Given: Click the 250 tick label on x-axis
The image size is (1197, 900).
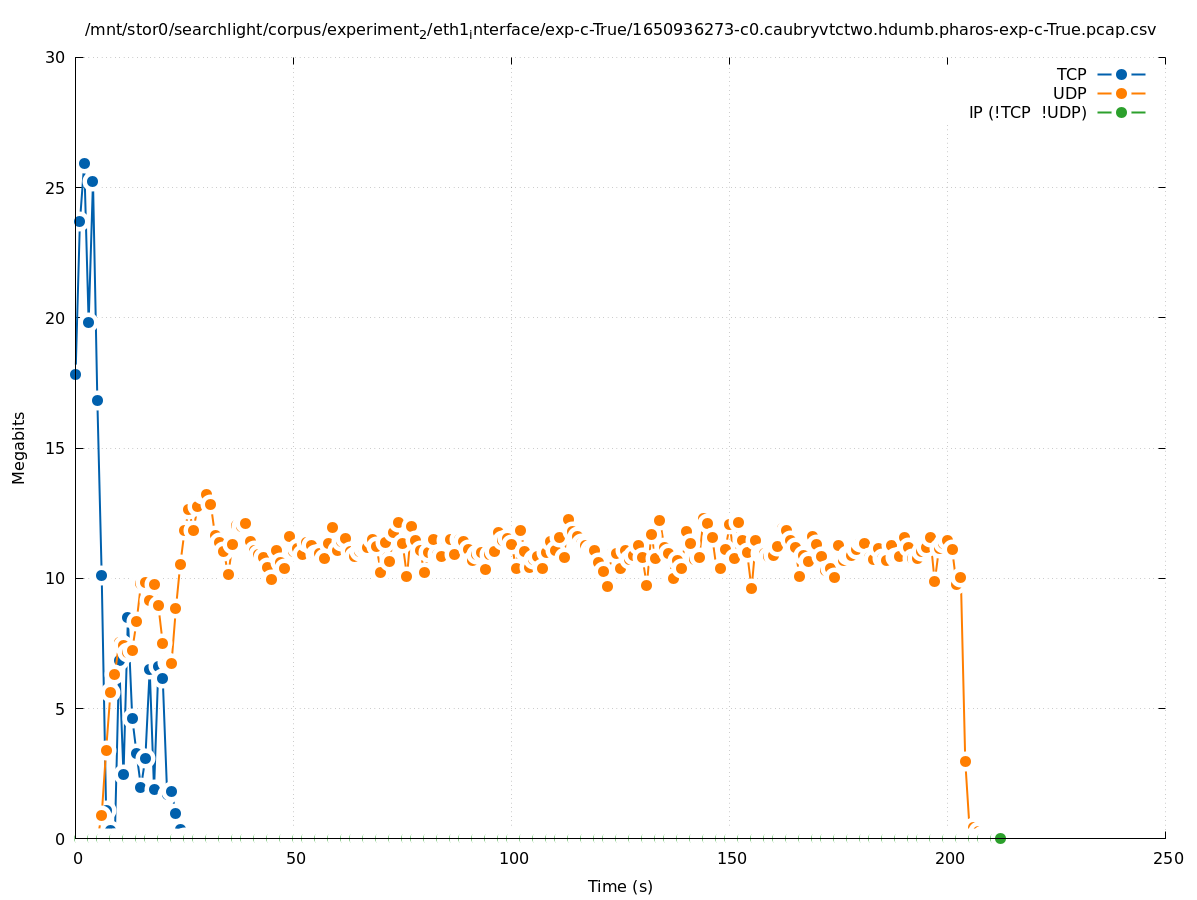Looking at the screenshot, I should pos(1167,859).
